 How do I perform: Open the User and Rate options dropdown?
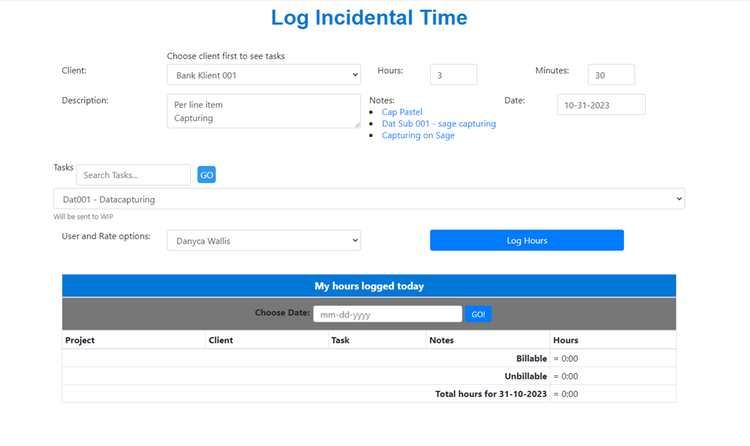[x=263, y=240]
